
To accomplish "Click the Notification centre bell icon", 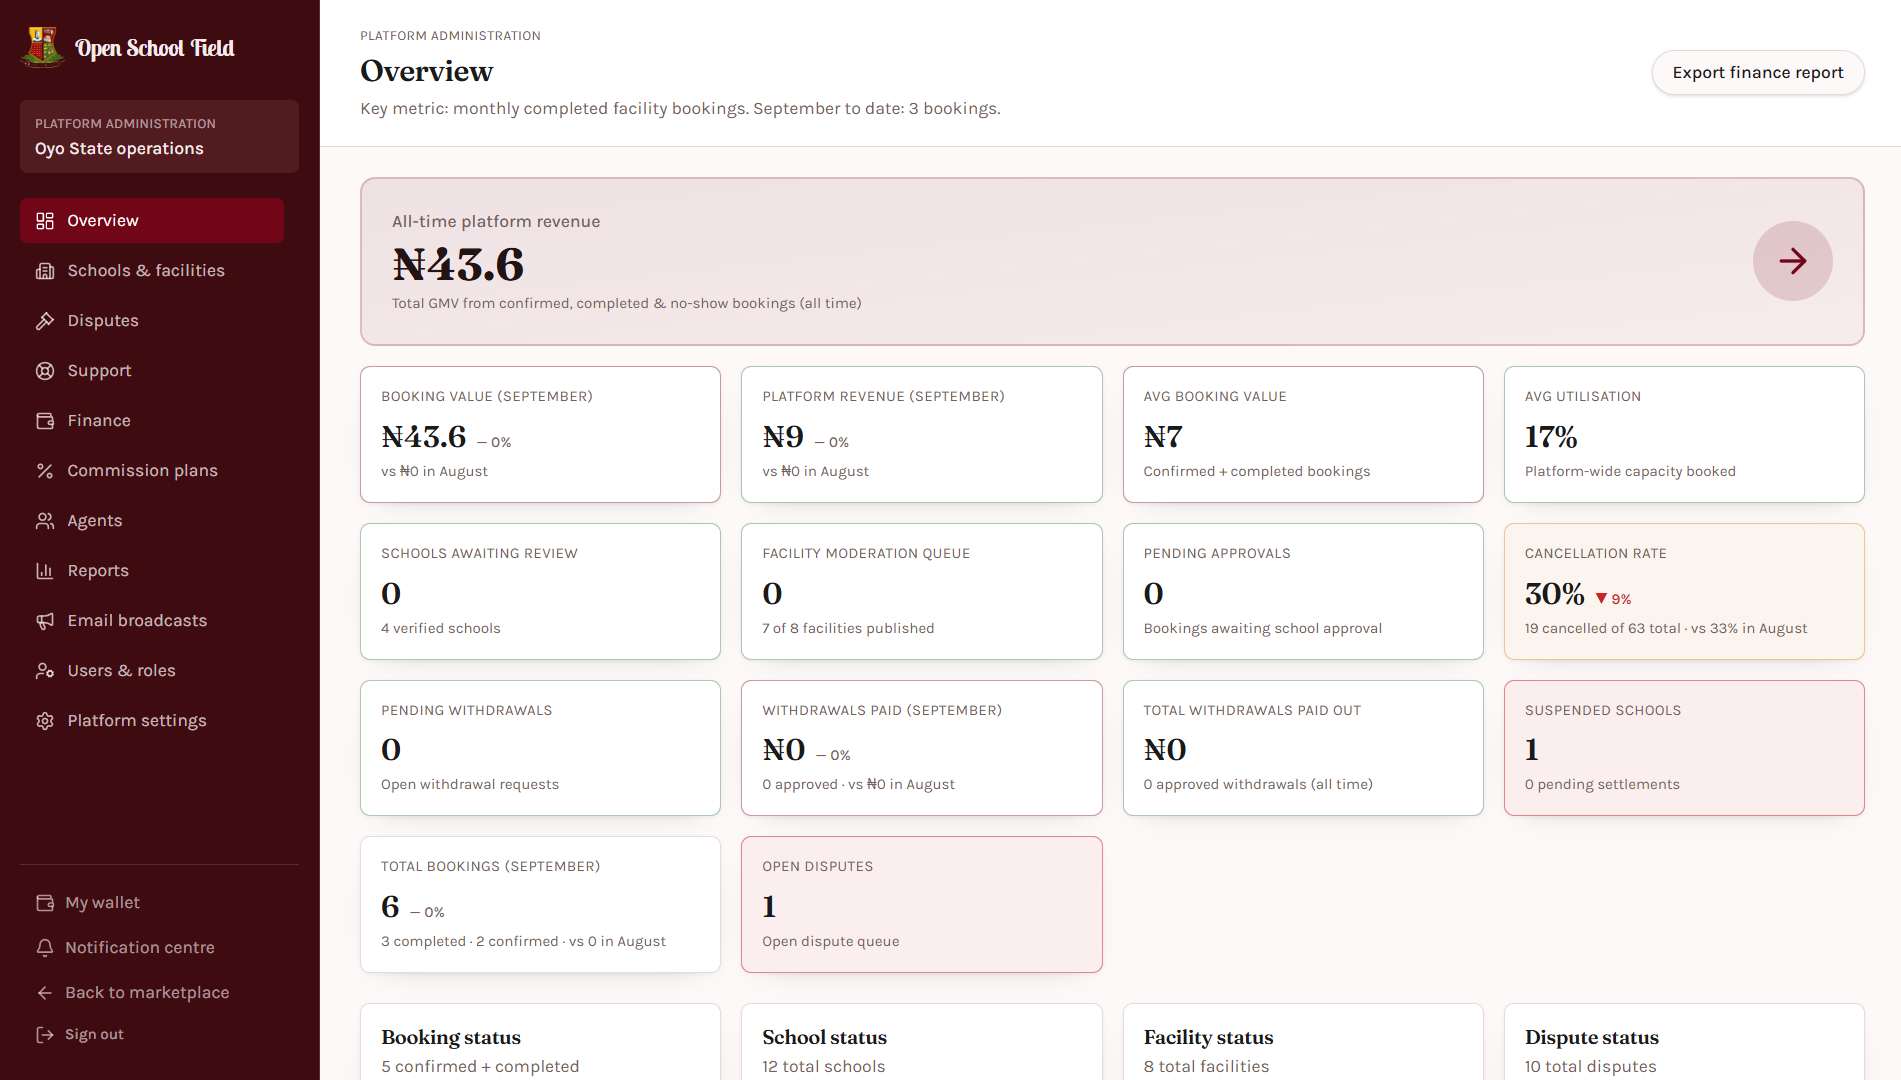I will pyautogui.click(x=45, y=948).
